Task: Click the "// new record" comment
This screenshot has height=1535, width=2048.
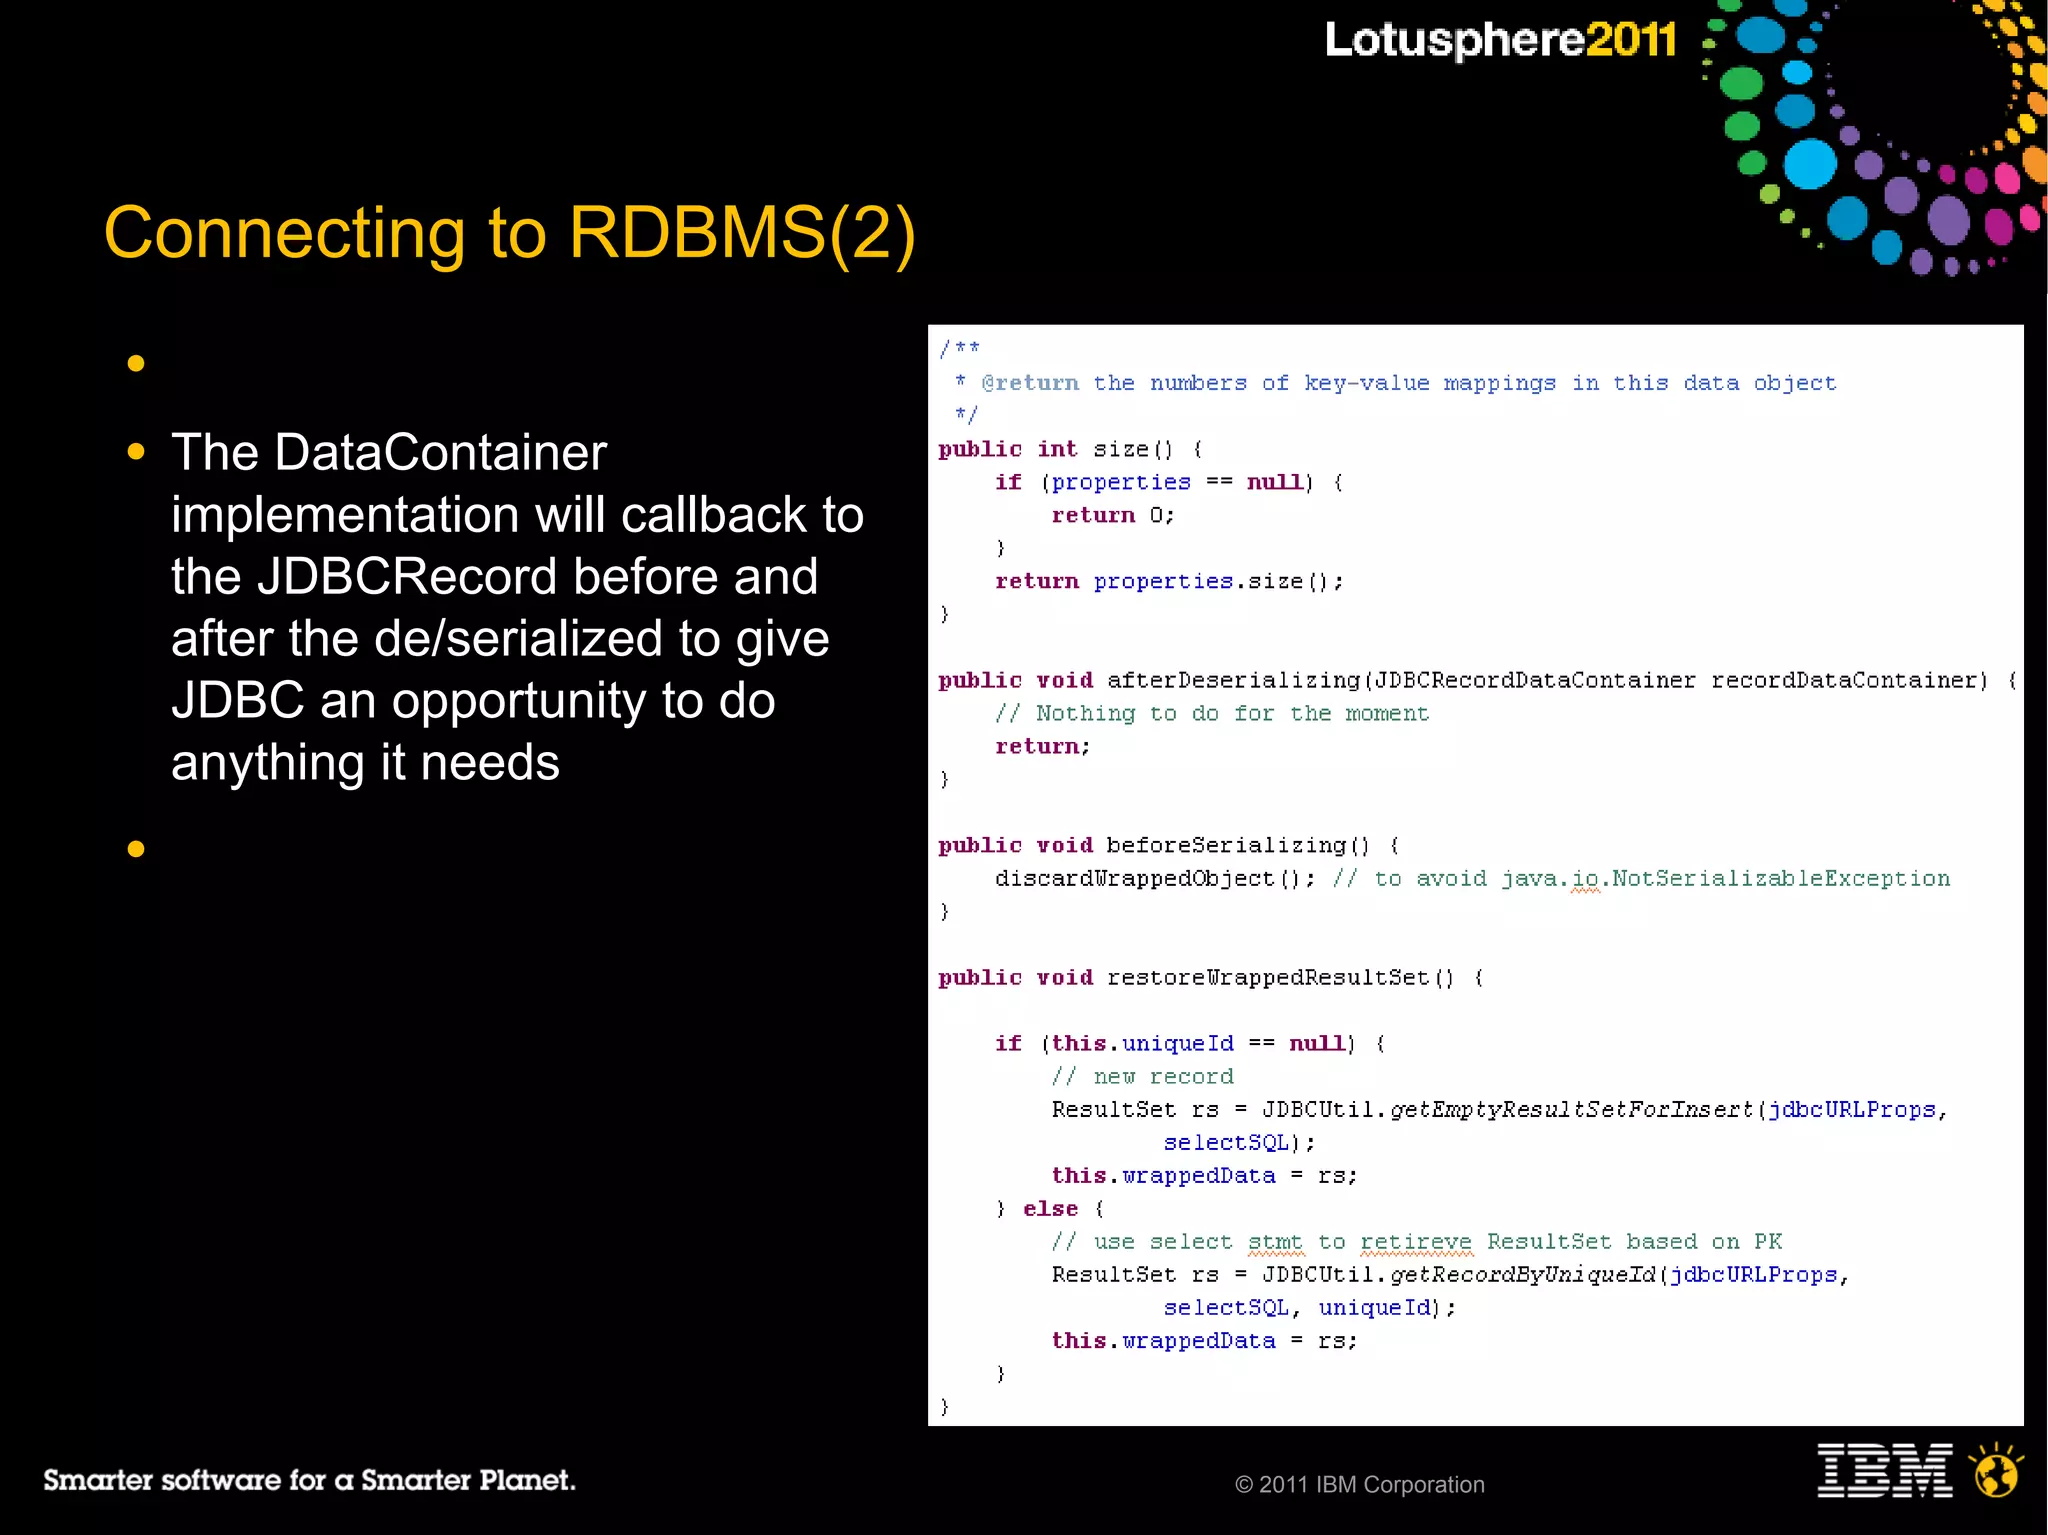Action: pyautogui.click(x=1142, y=1076)
